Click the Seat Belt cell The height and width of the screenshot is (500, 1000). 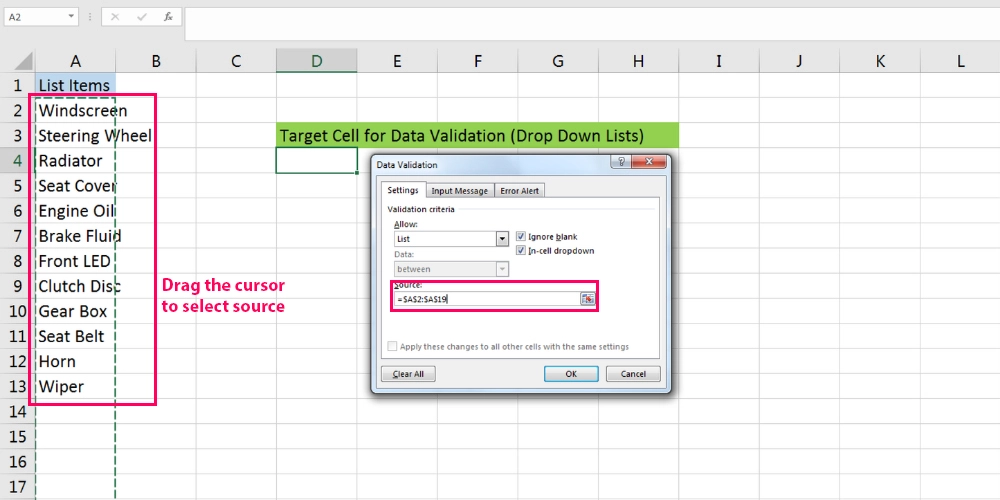tap(75, 336)
